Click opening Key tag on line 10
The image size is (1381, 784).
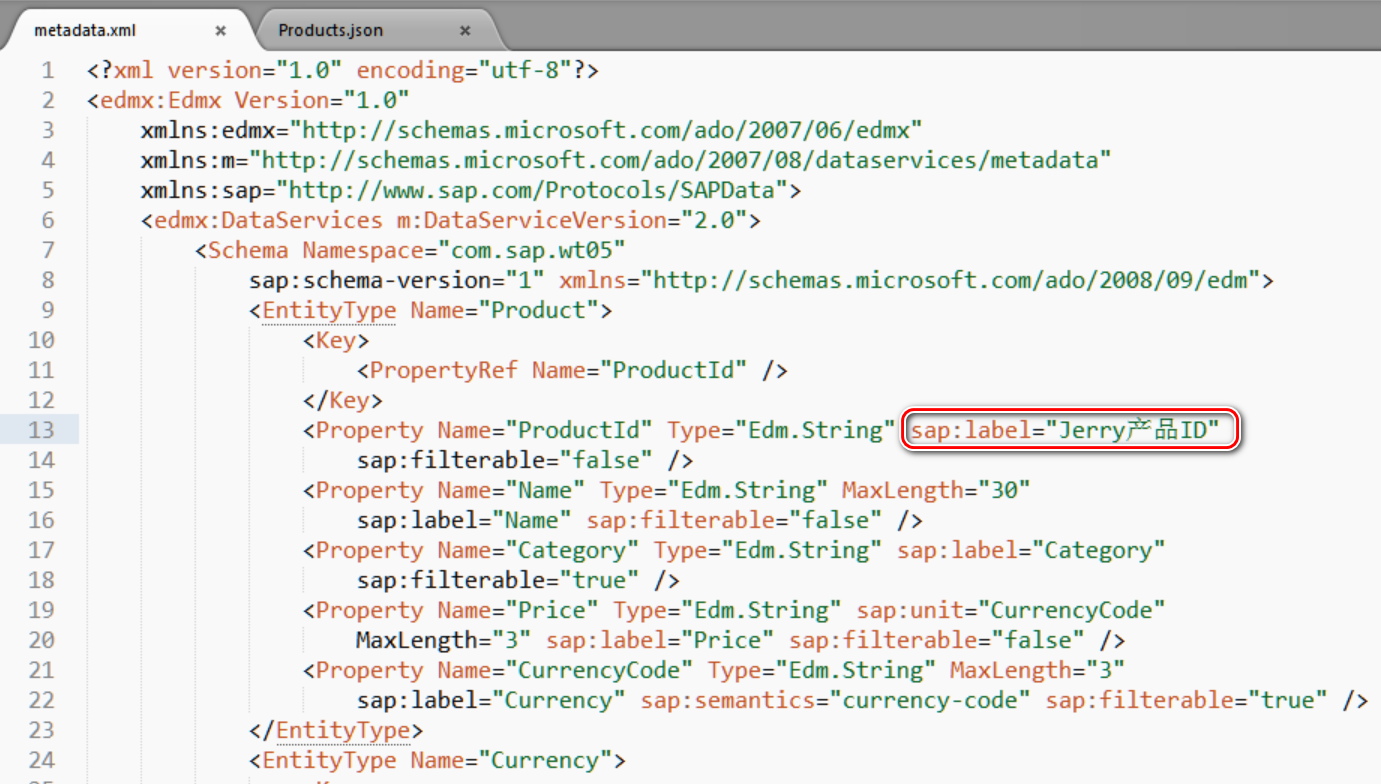tap(336, 340)
